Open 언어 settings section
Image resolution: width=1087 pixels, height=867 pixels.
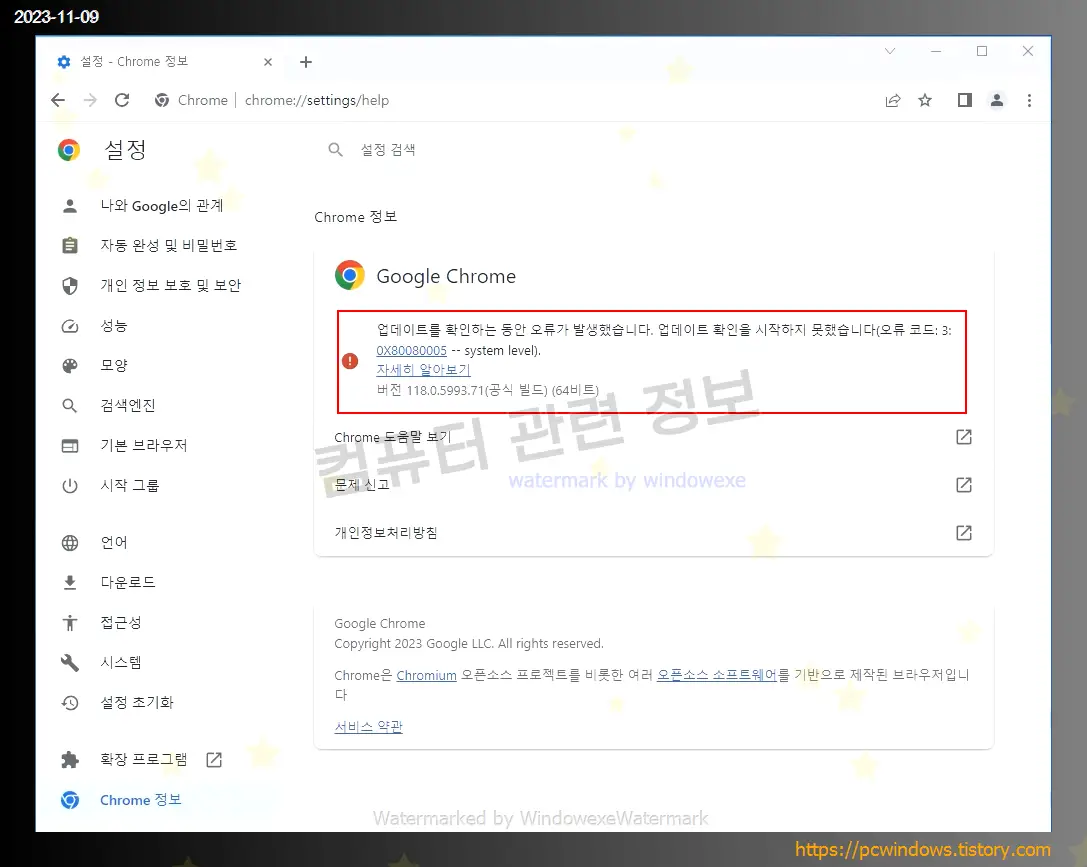(x=114, y=543)
